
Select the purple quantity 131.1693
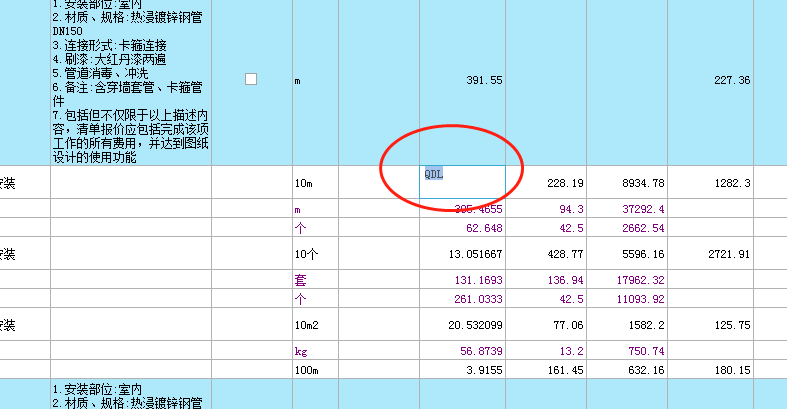(x=478, y=280)
